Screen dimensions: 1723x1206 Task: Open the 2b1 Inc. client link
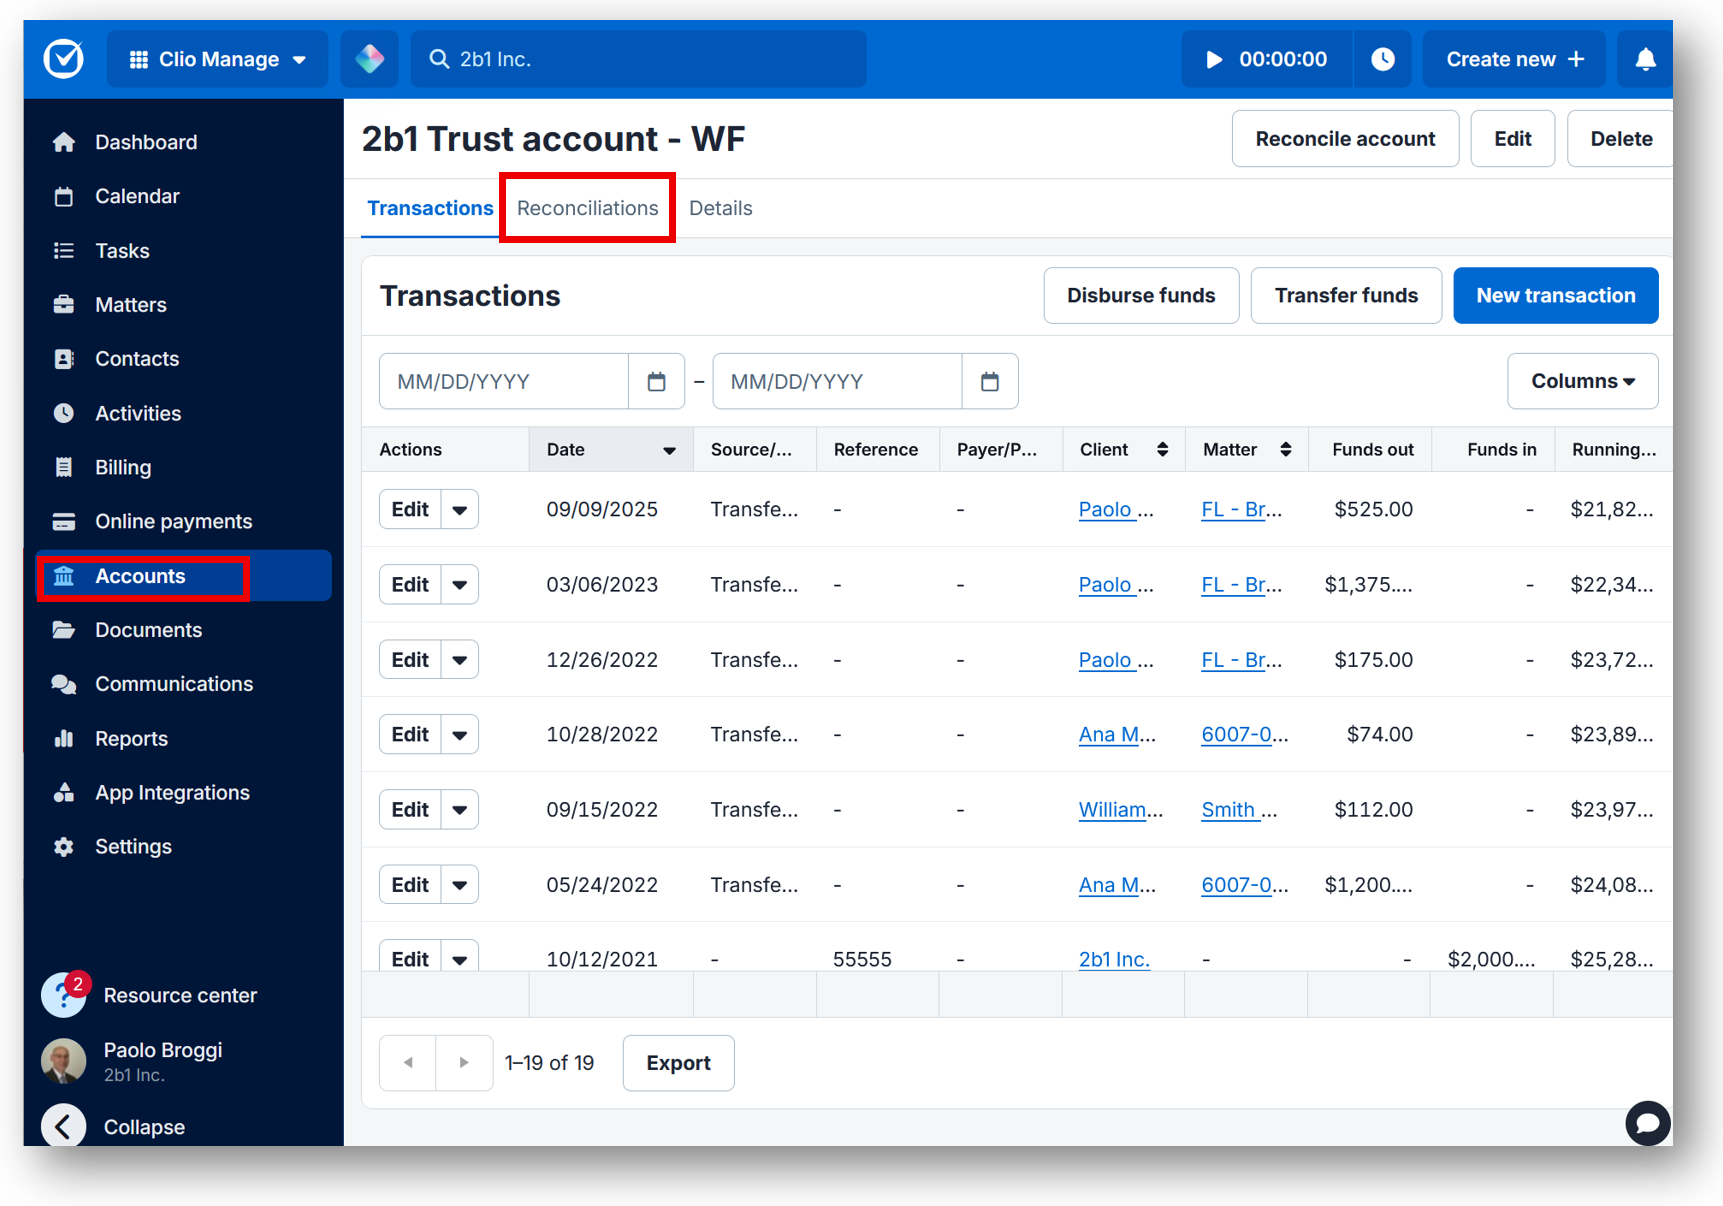[x=1113, y=958]
